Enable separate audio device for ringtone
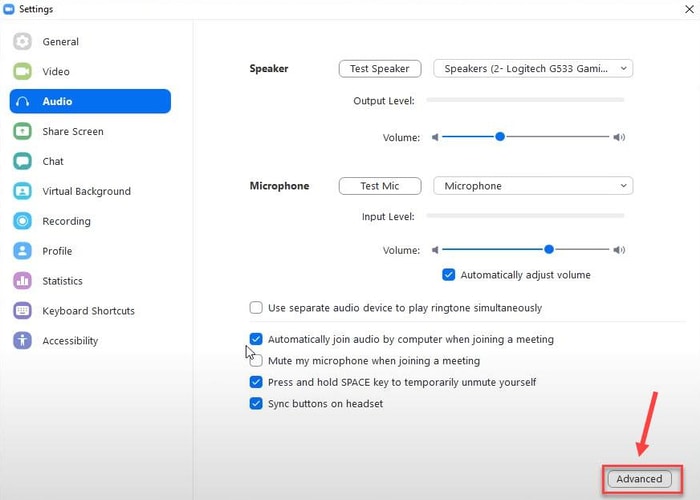Image resolution: width=700 pixels, height=500 pixels. [256, 308]
